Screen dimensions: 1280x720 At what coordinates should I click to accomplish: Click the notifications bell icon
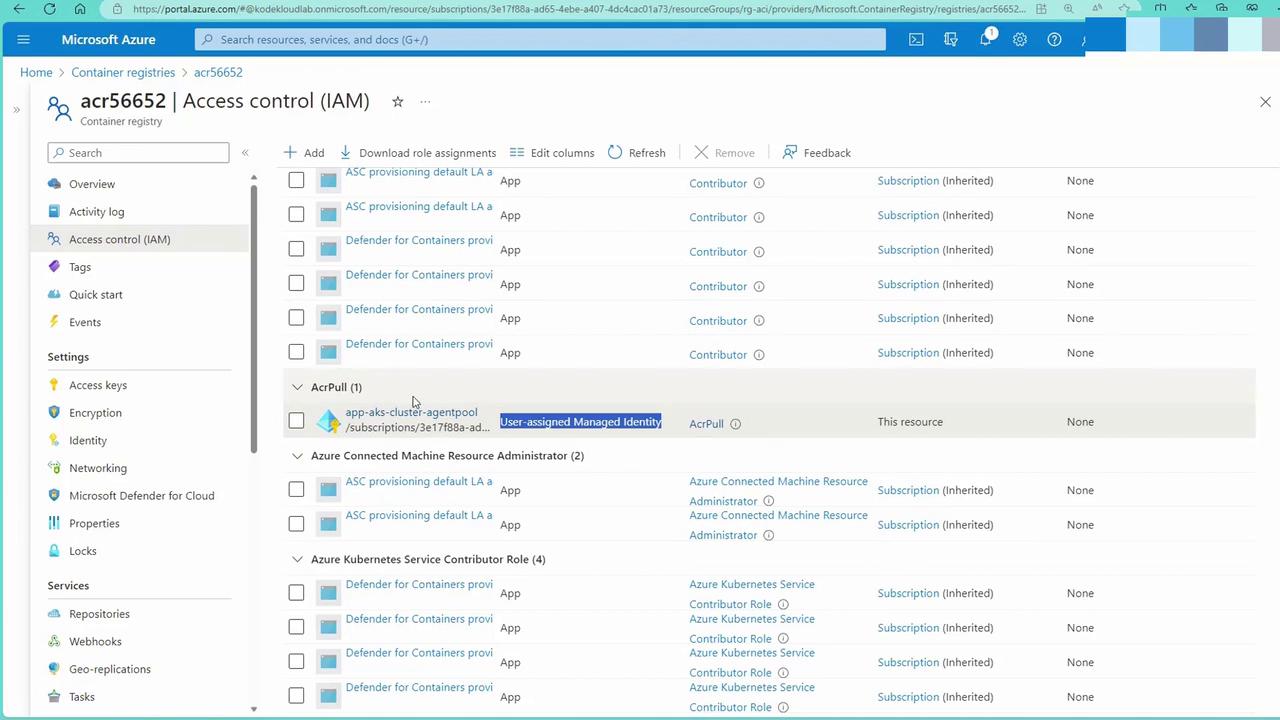point(985,40)
